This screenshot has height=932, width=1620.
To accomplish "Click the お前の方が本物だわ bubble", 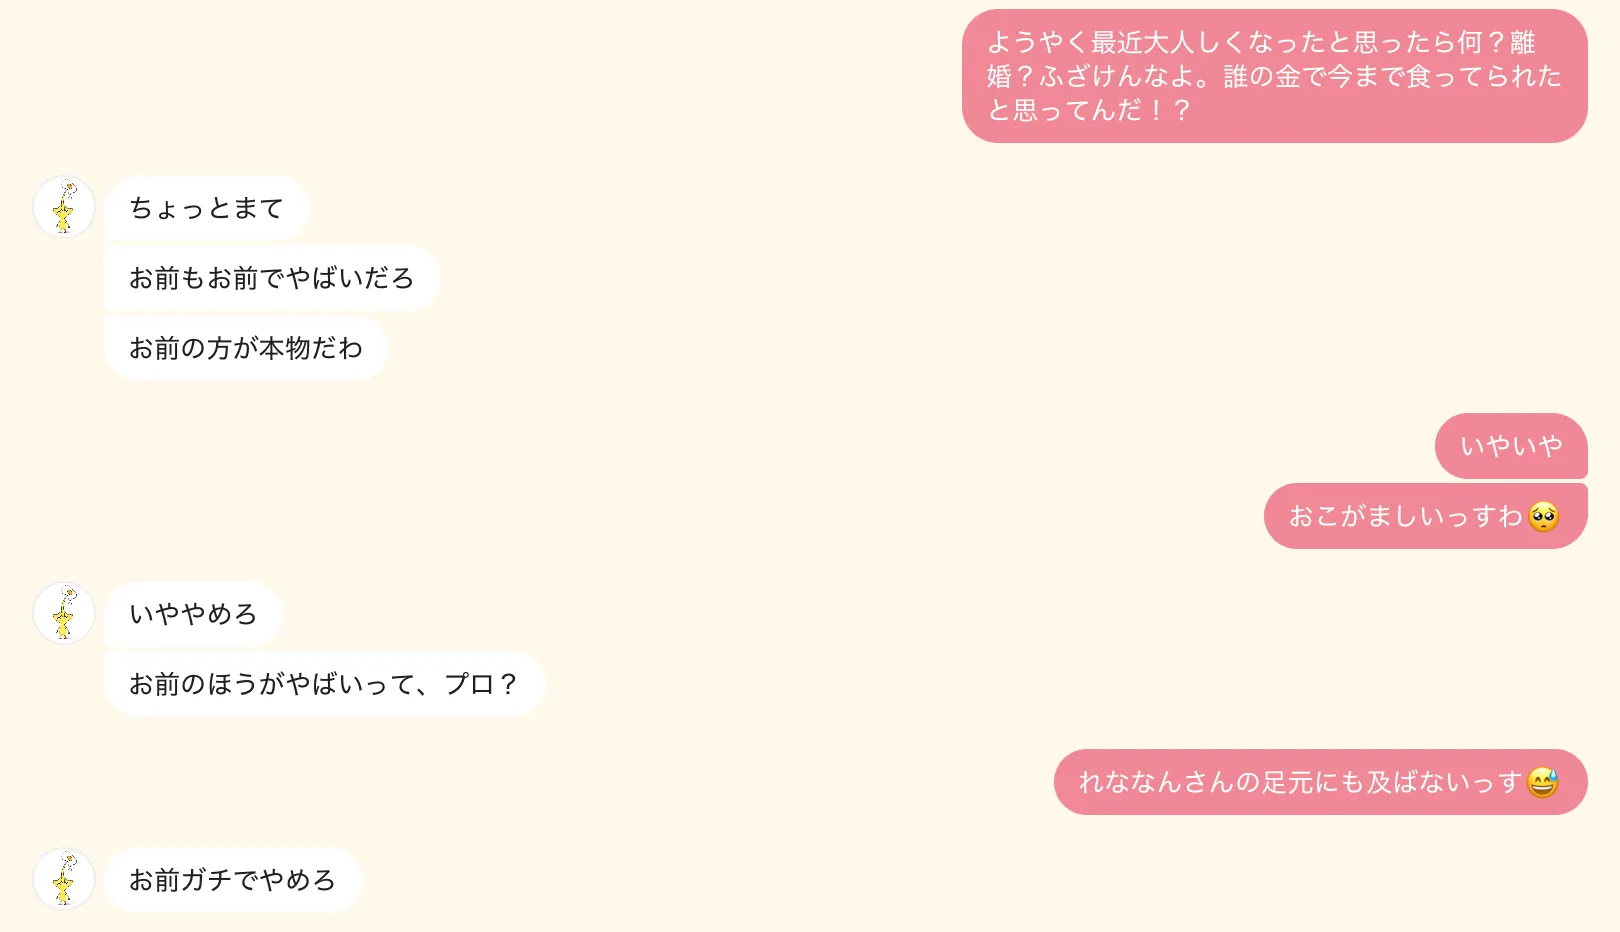I will [x=246, y=348].
